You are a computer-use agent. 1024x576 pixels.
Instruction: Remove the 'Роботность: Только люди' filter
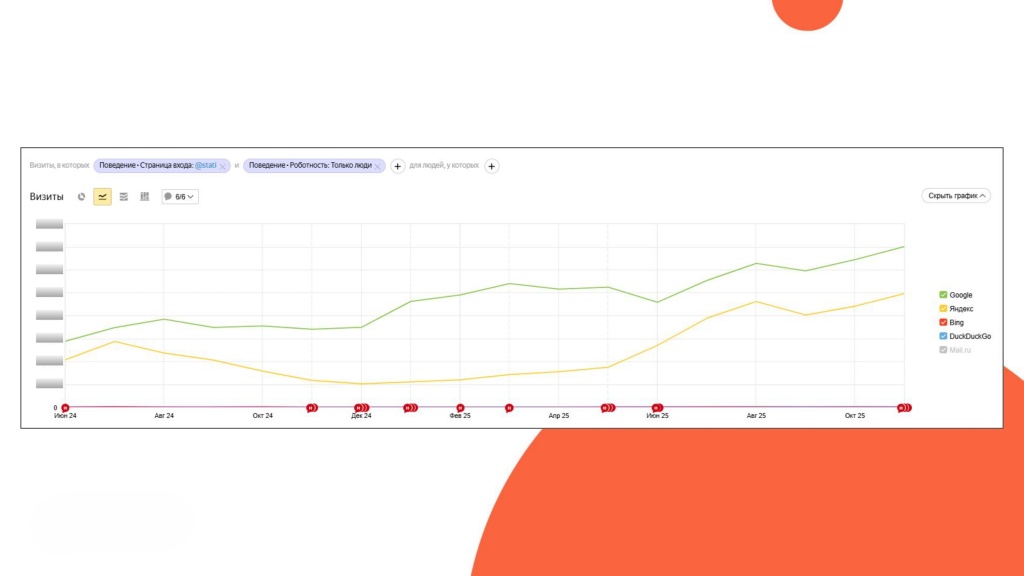[x=377, y=167]
